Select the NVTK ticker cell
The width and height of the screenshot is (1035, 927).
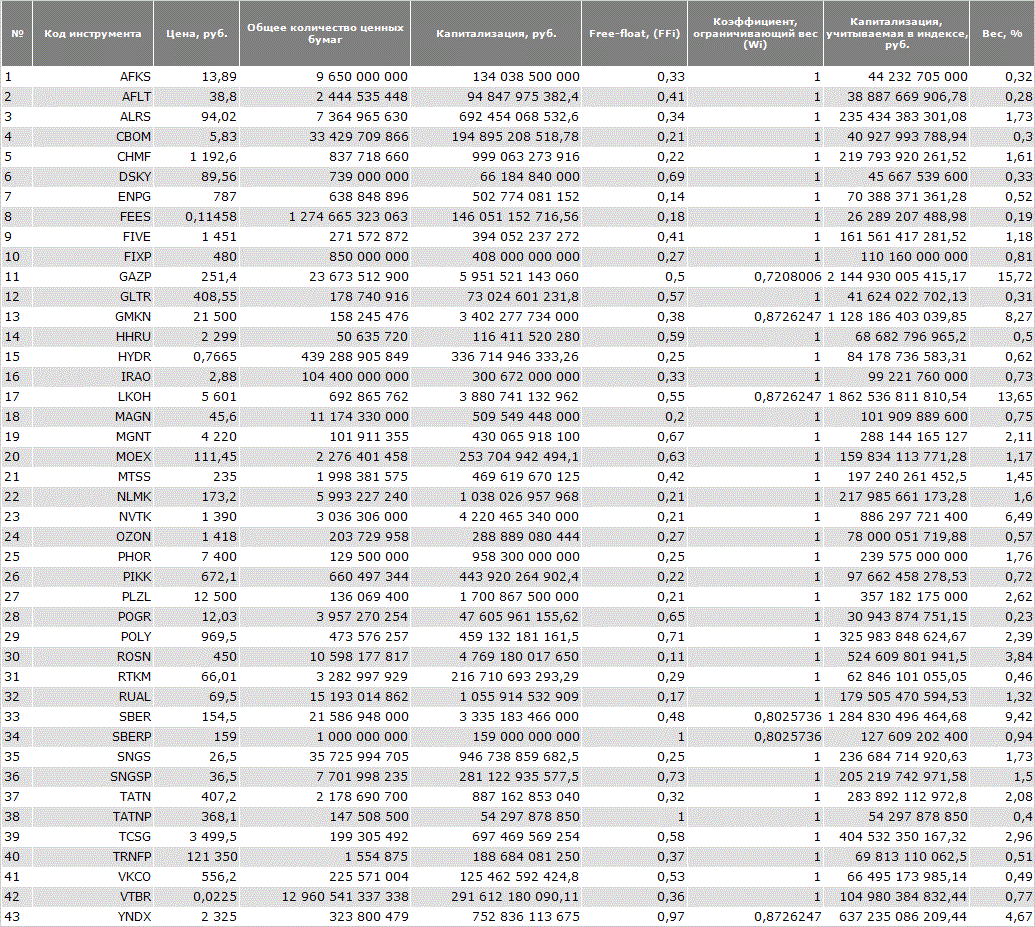point(92,517)
